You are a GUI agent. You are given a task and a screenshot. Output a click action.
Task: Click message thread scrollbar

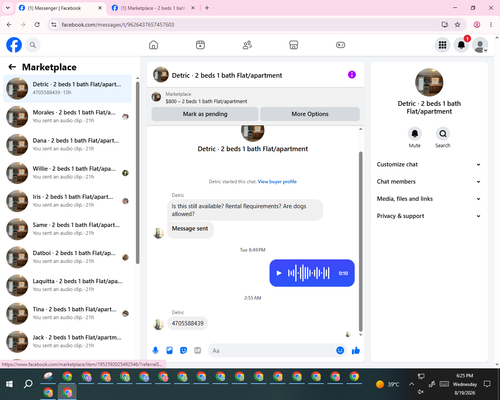point(360,241)
